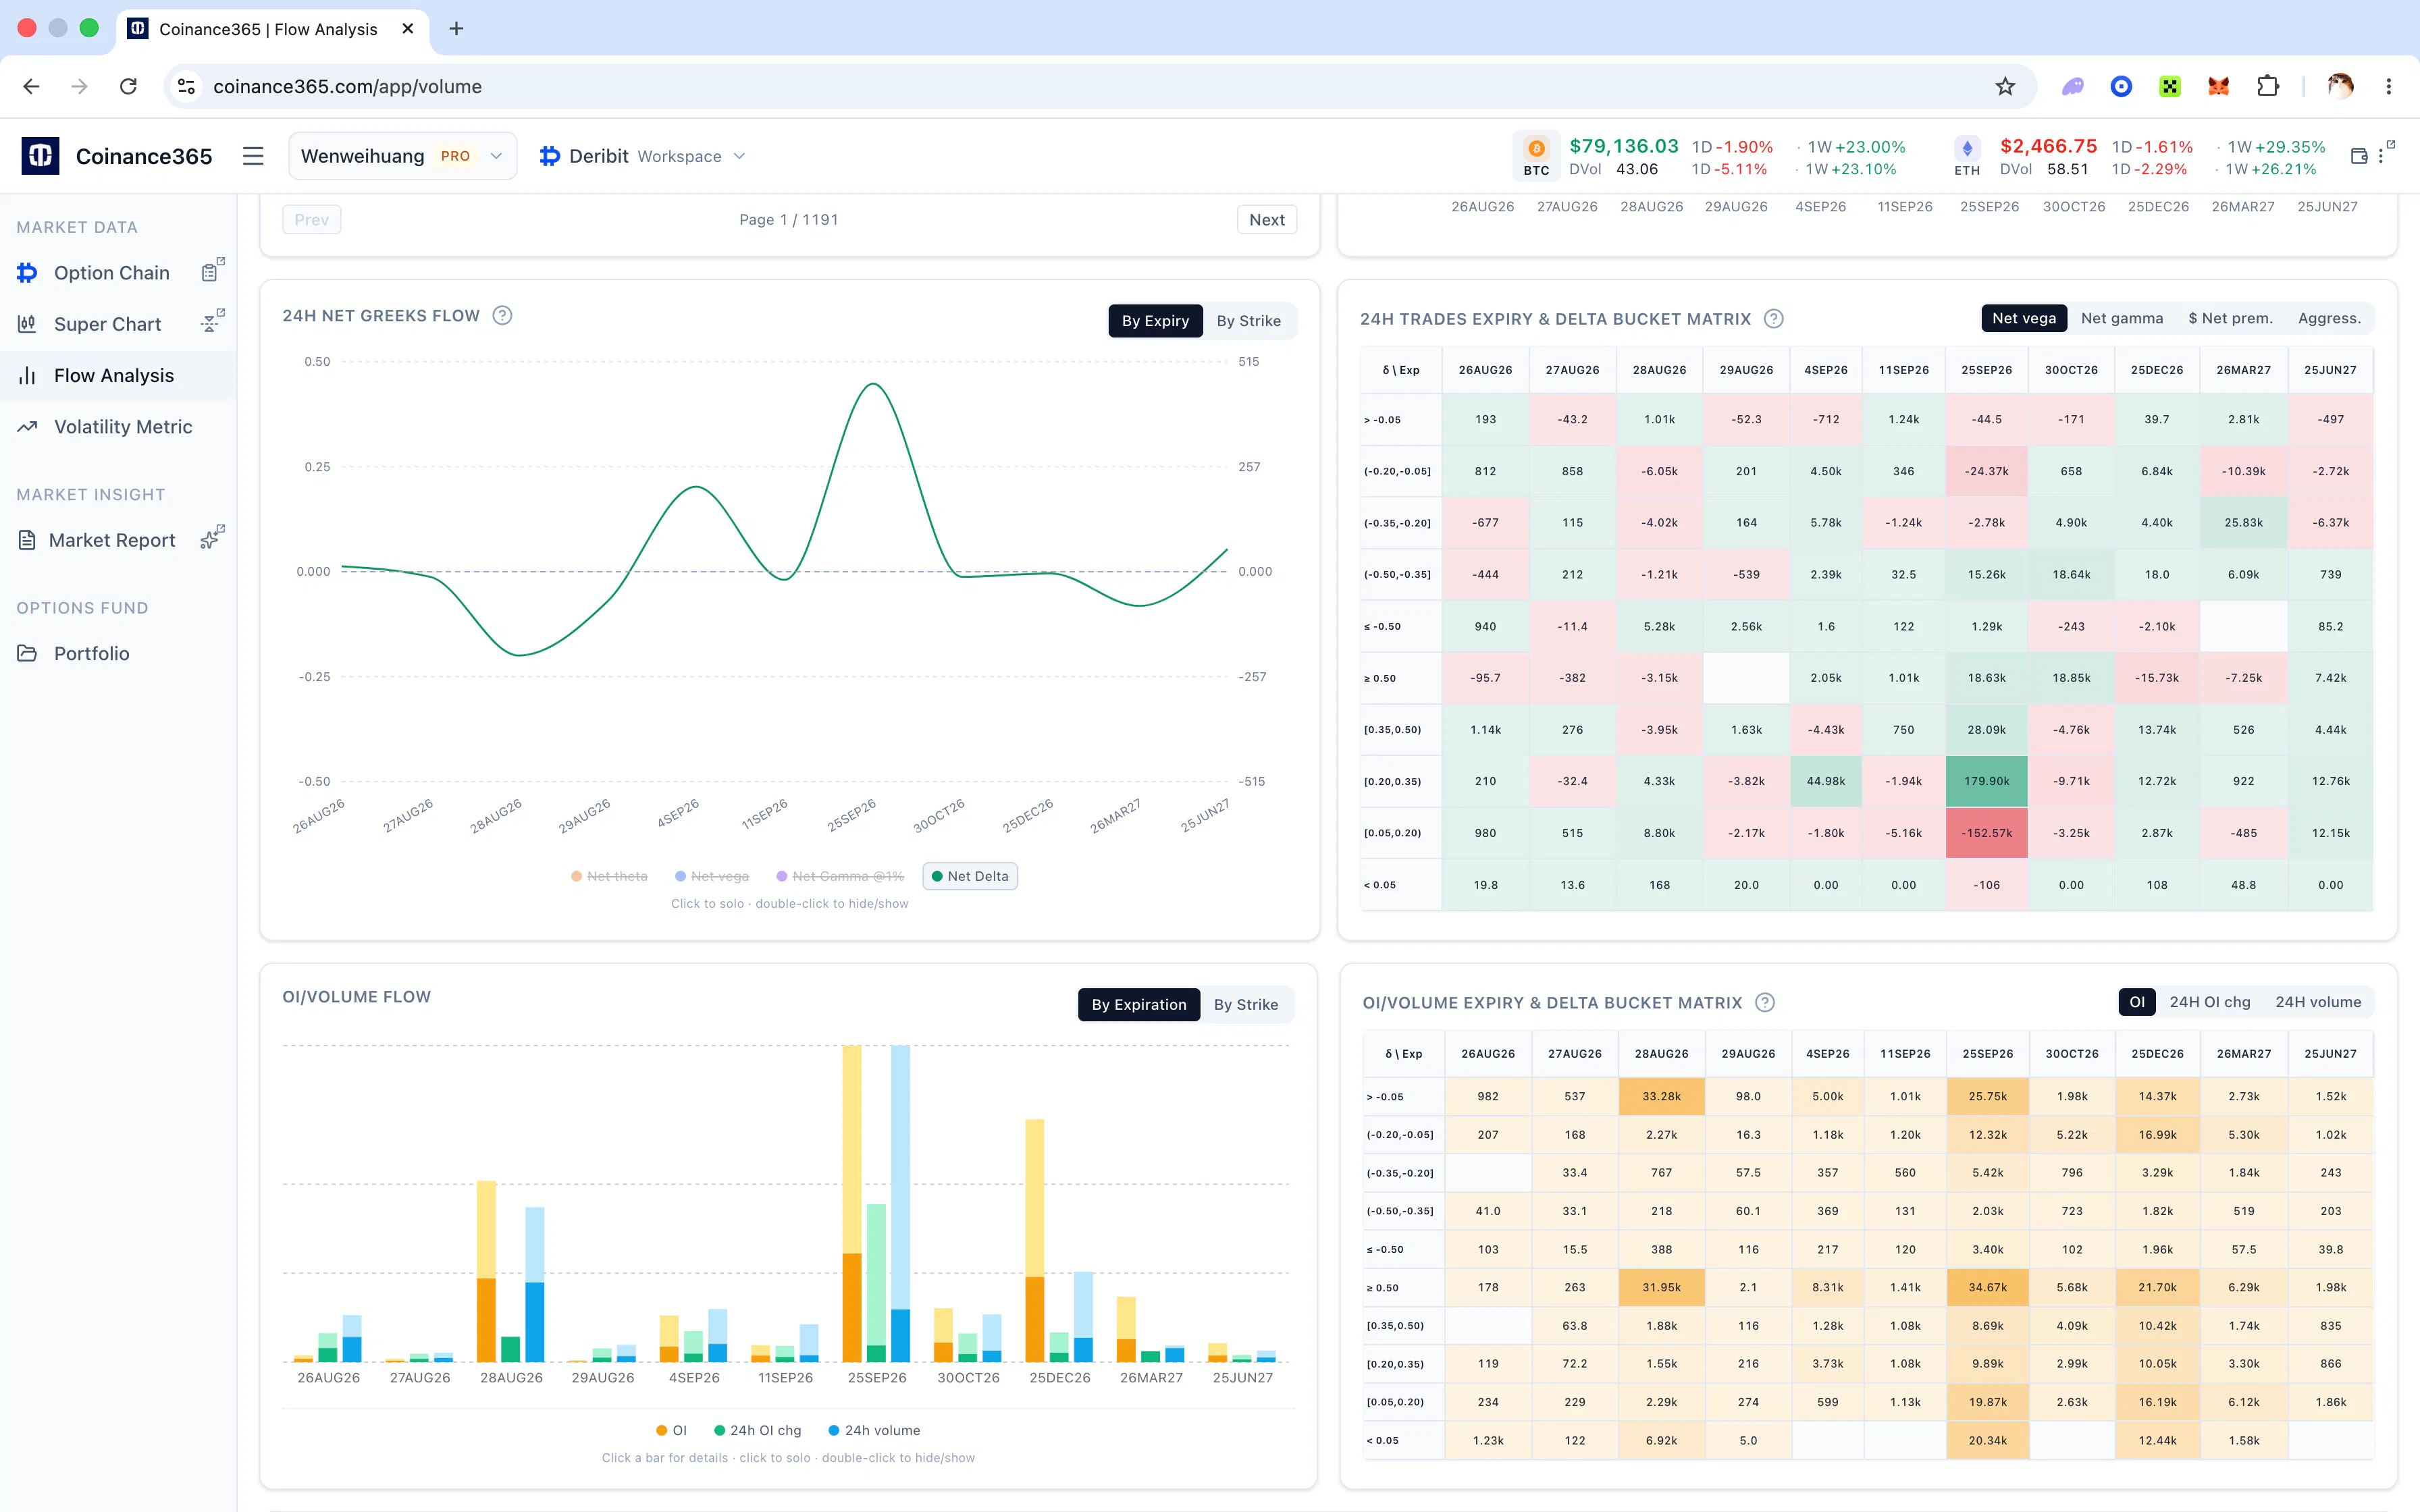Click the Deribit logo icon
Screen dimensions: 2420x1512
(549, 156)
